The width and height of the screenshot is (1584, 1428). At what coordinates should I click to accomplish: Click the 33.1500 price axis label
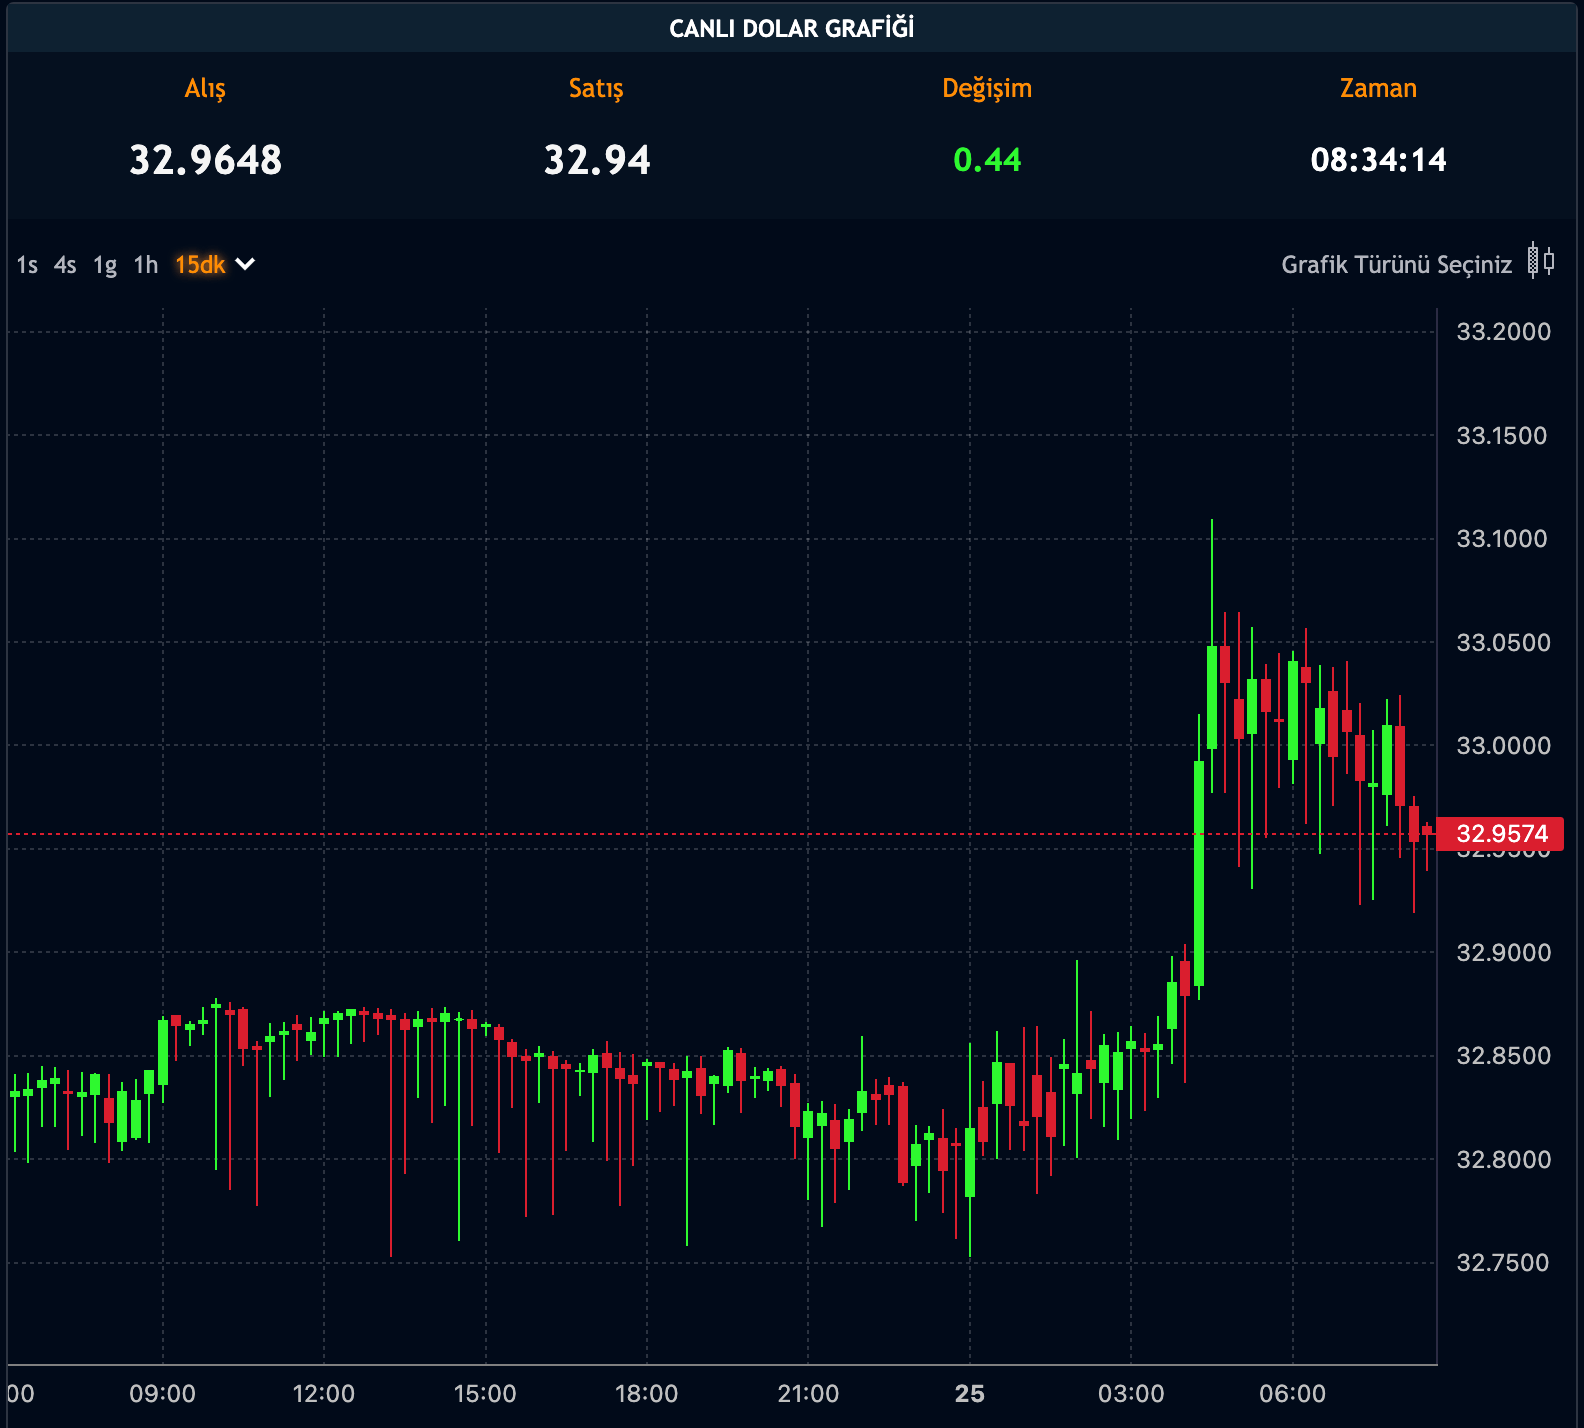(1502, 435)
